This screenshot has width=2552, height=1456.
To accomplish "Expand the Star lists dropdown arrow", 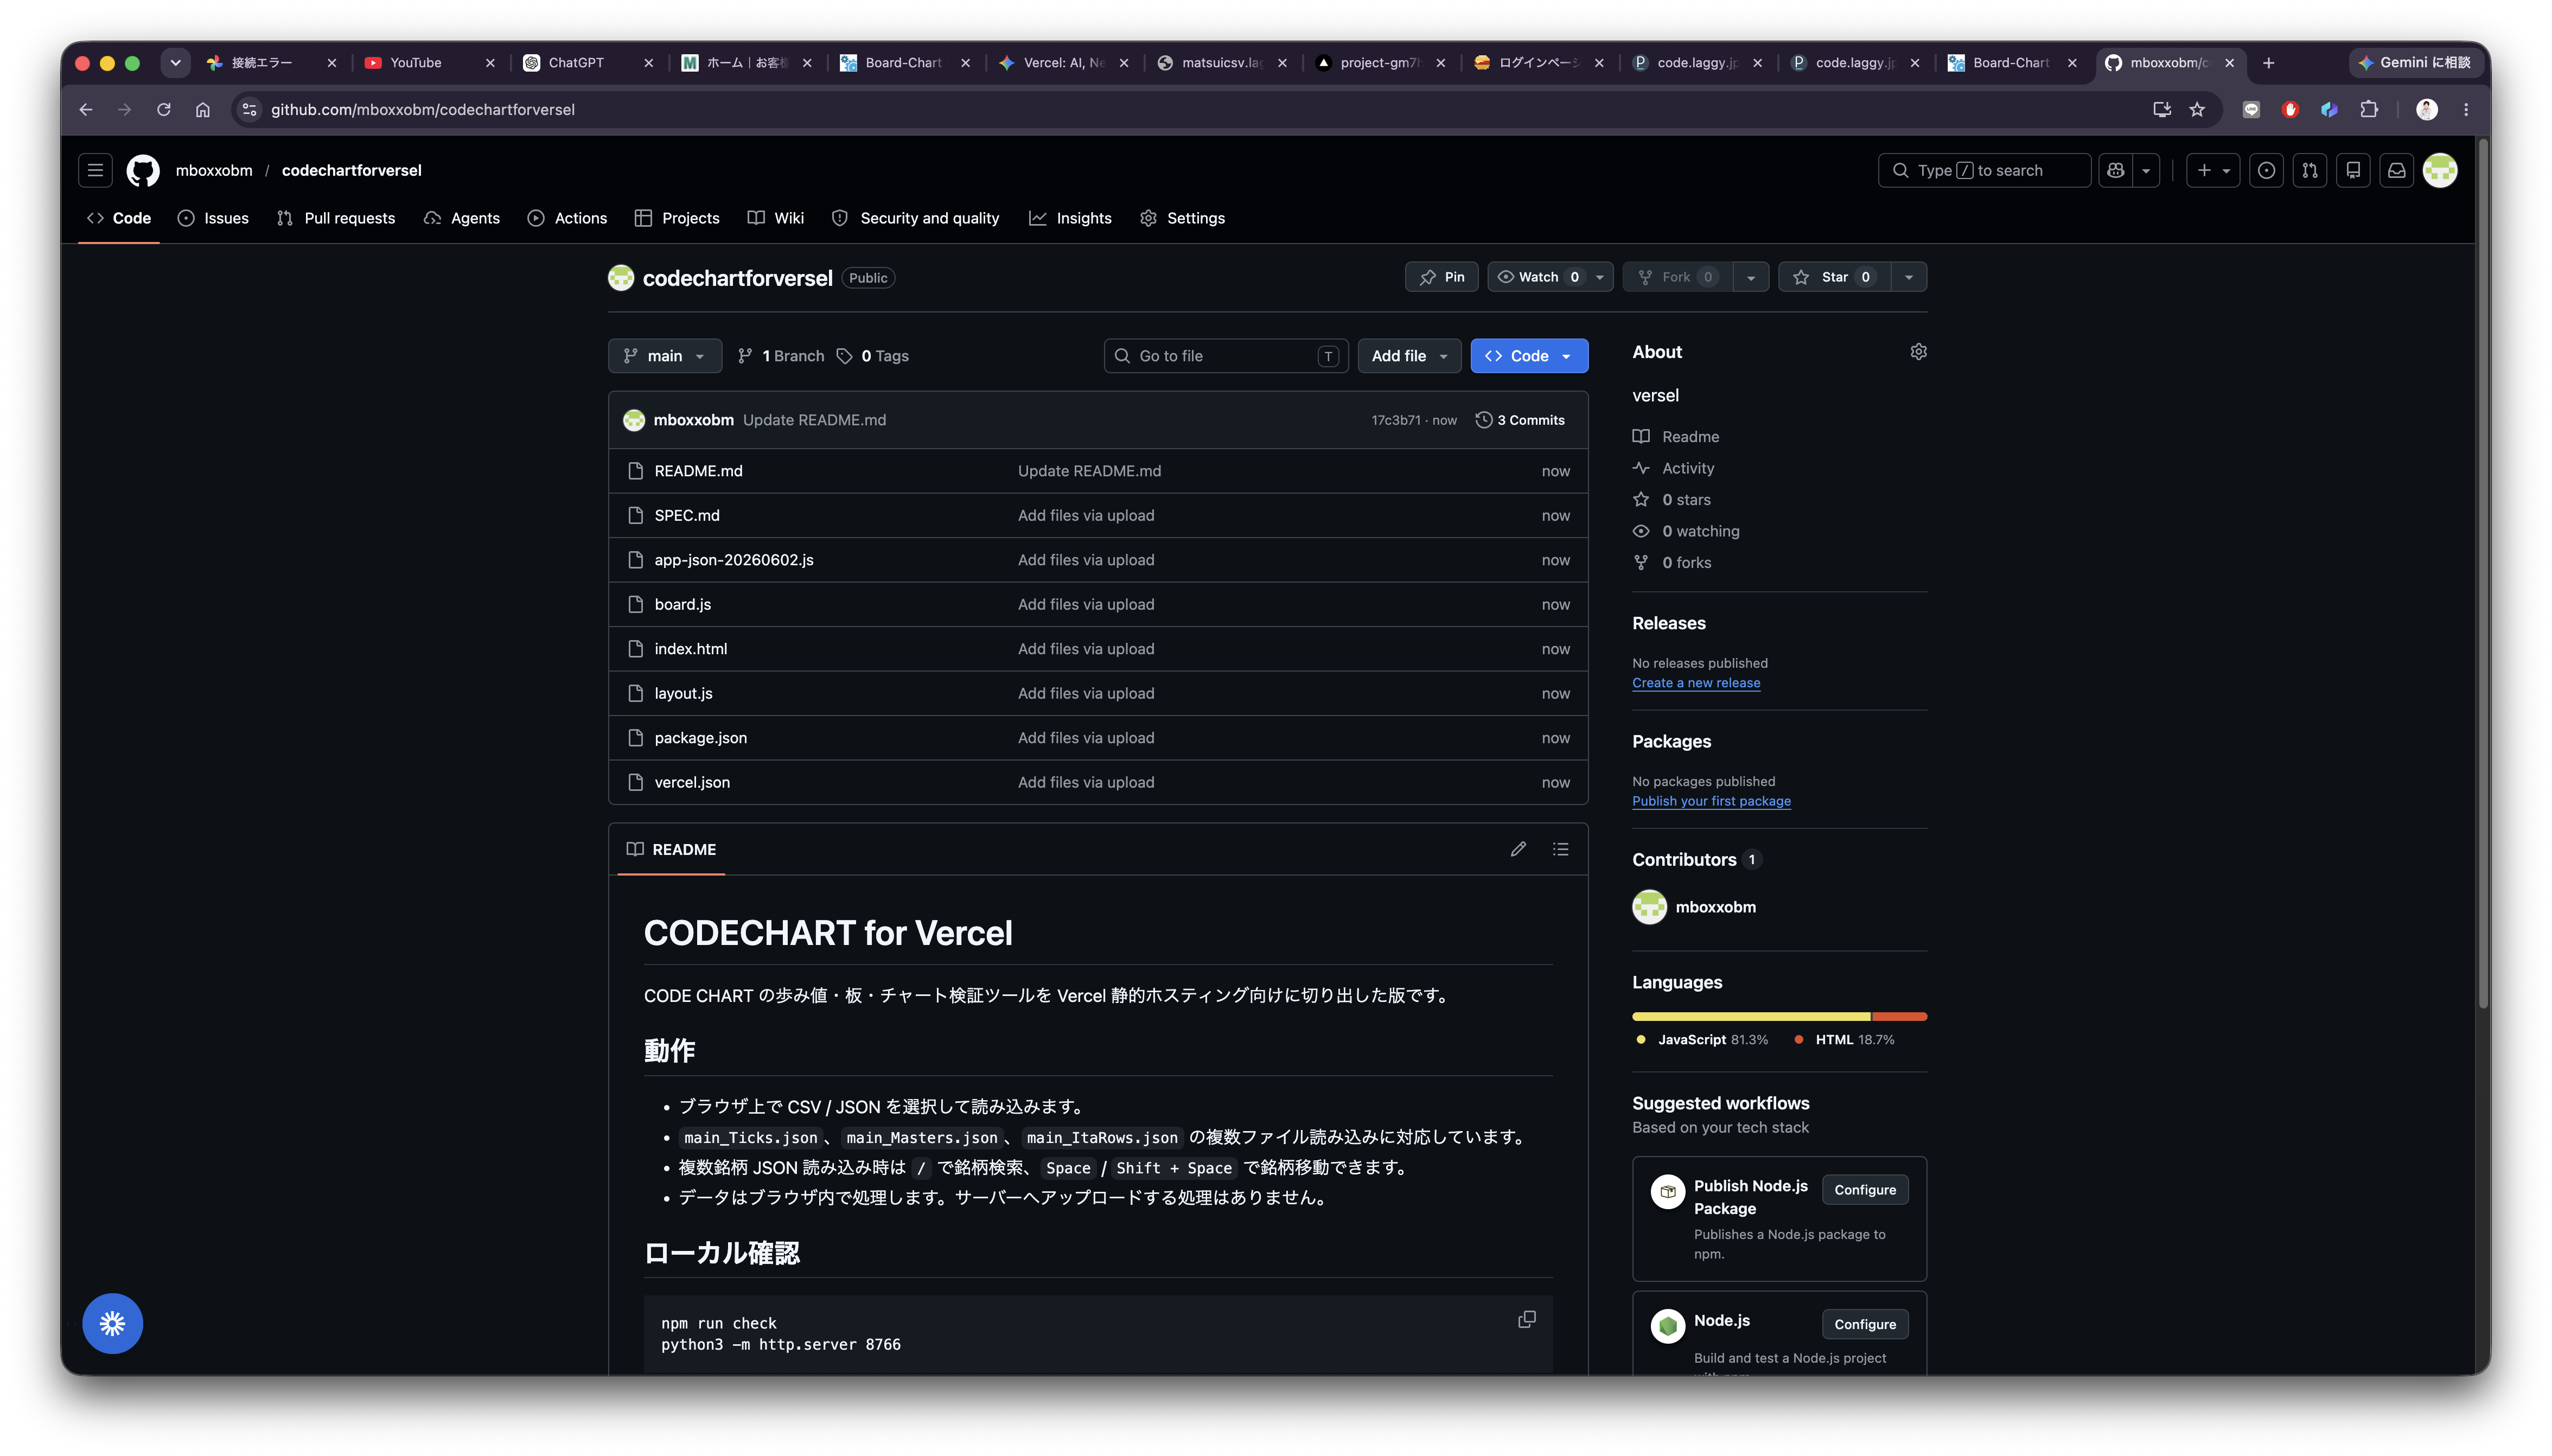I will coord(1909,277).
